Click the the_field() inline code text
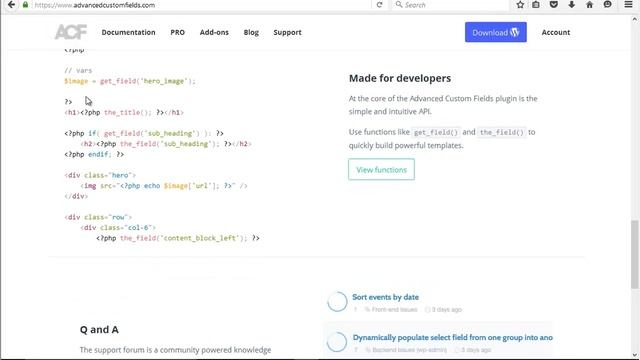Image resolution: width=640 pixels, height=360 pixels. 501,132
